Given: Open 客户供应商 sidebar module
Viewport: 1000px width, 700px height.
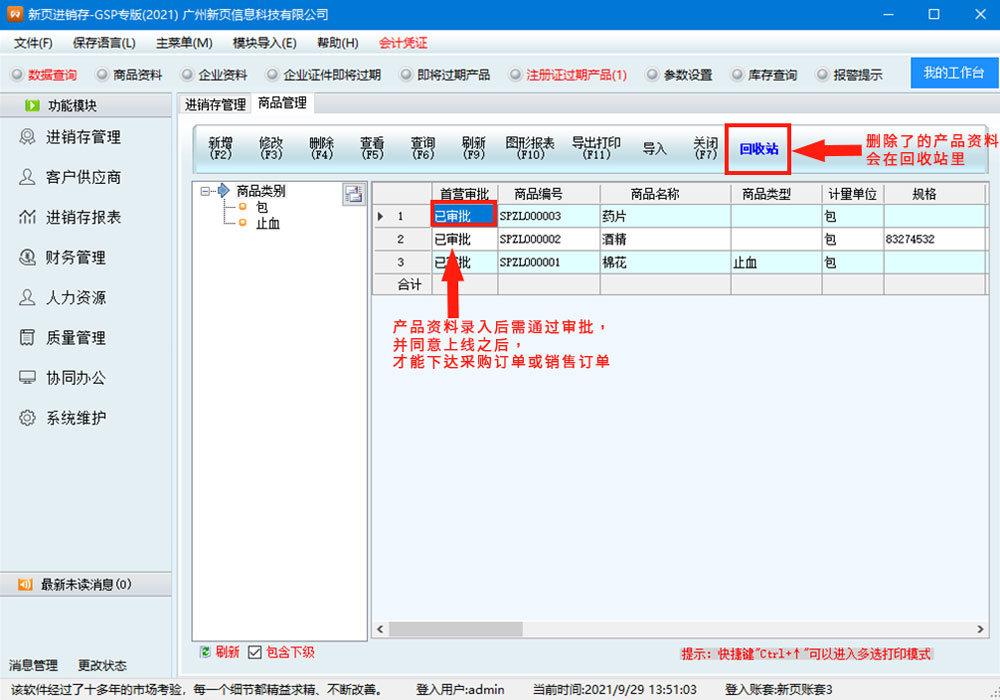Looking at the screenshot, I should (83, 177).
